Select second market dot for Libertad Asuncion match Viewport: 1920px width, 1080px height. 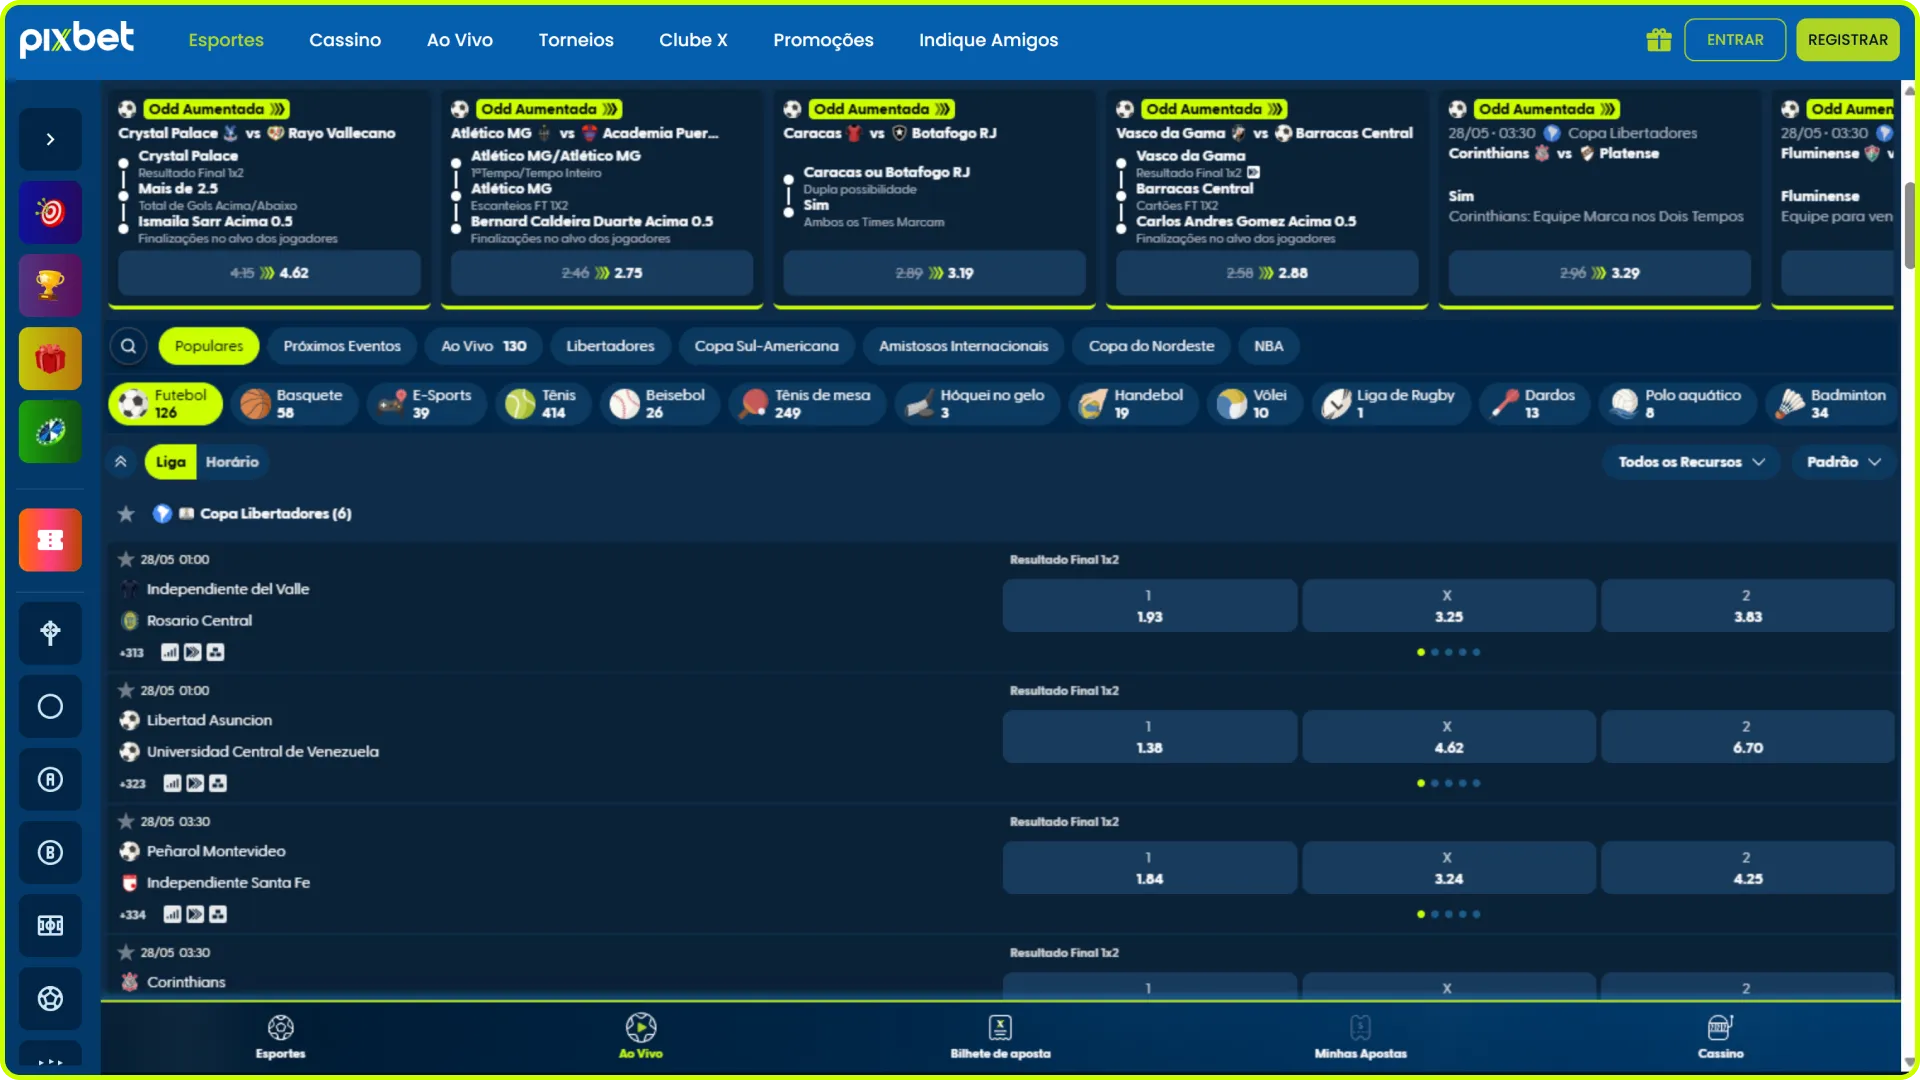pyautogui.click(x=1435, y=783)
